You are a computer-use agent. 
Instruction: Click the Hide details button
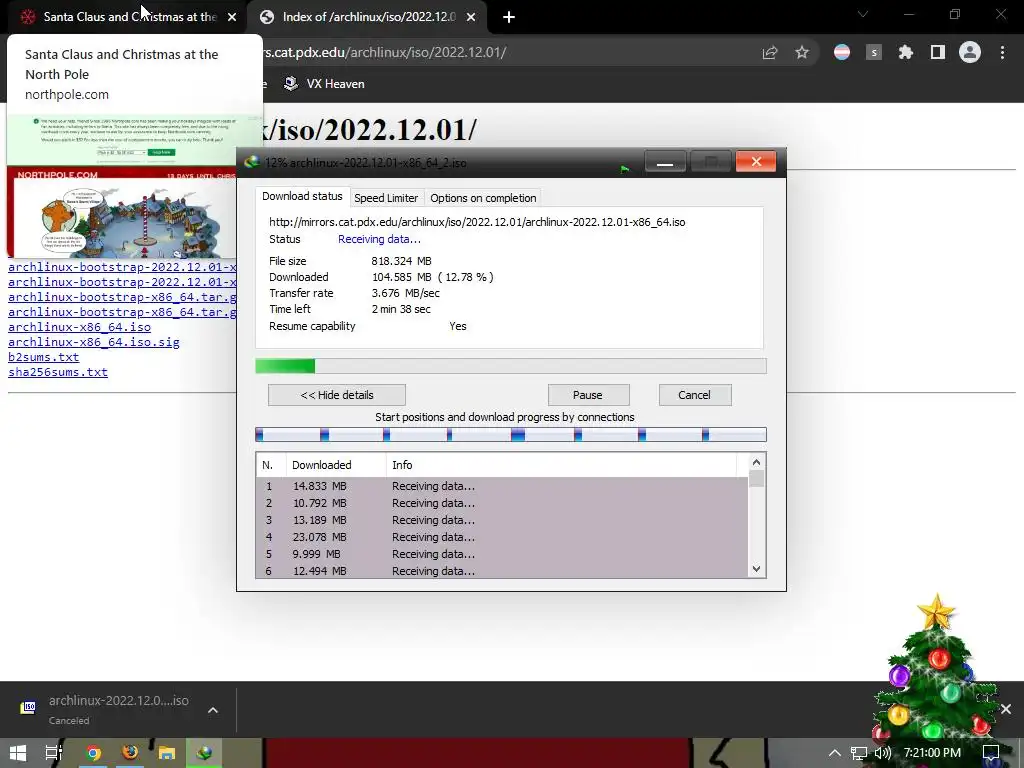[x=337, y=395]
